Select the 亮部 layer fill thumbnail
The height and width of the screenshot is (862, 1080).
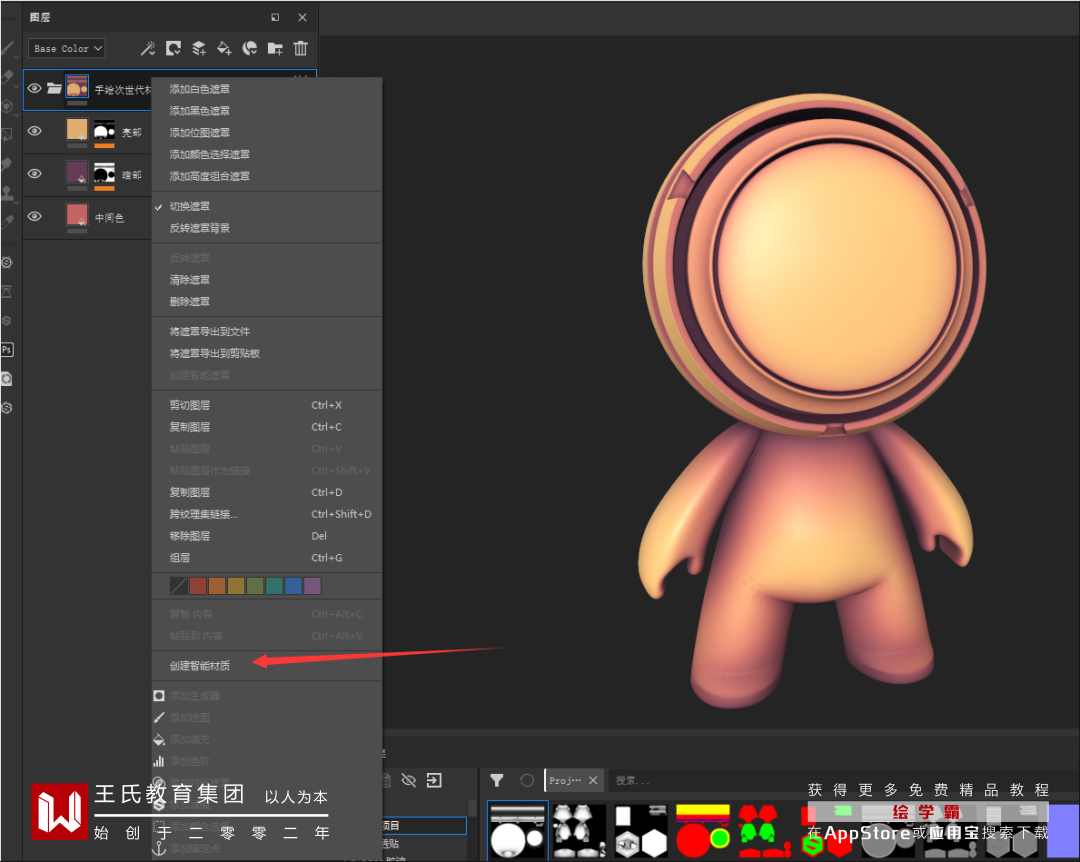[77, 130]
